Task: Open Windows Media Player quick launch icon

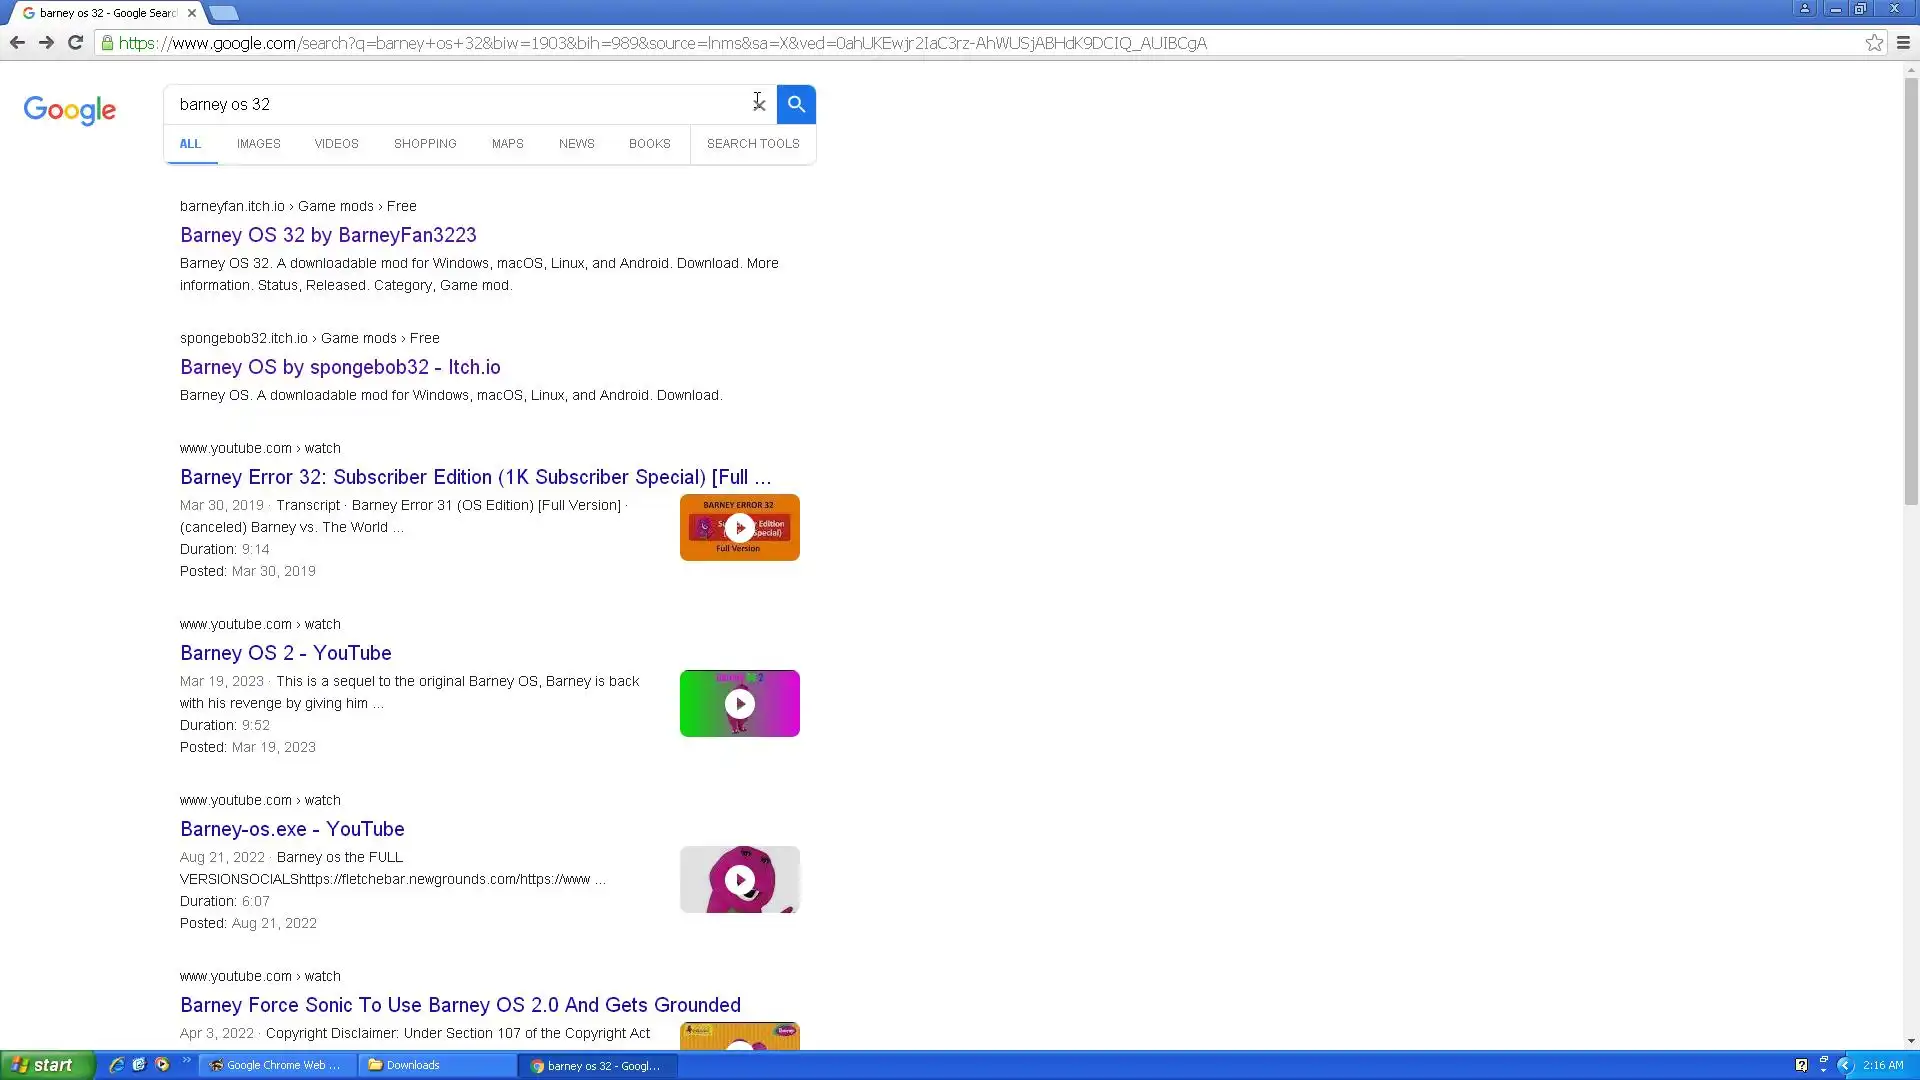Action: click(162, 1065)
